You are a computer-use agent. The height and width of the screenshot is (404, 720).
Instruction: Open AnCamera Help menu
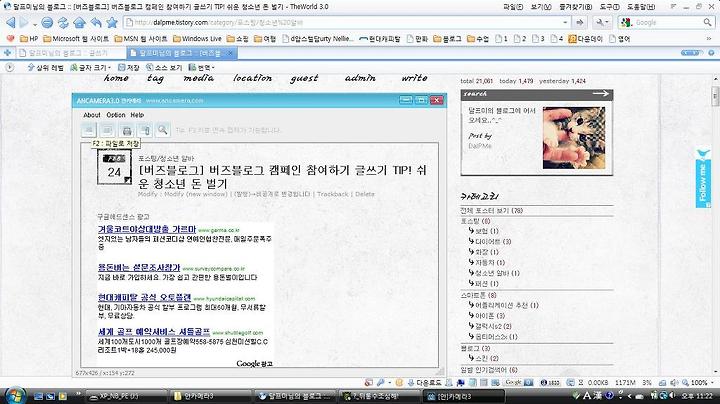[x=137, y=115]
